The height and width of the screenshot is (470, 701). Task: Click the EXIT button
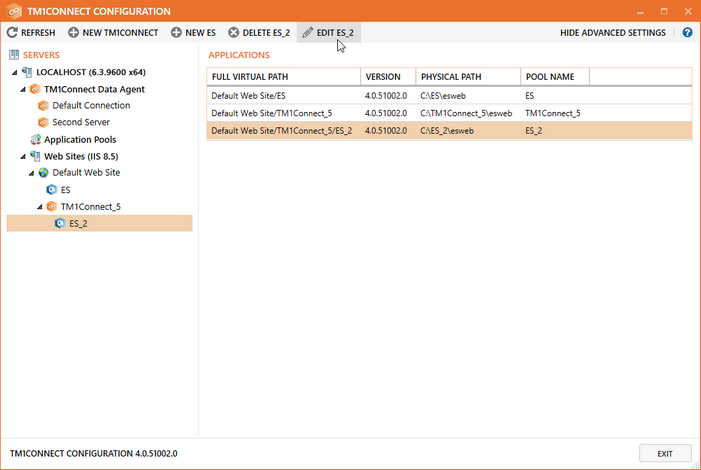point(665,453)
